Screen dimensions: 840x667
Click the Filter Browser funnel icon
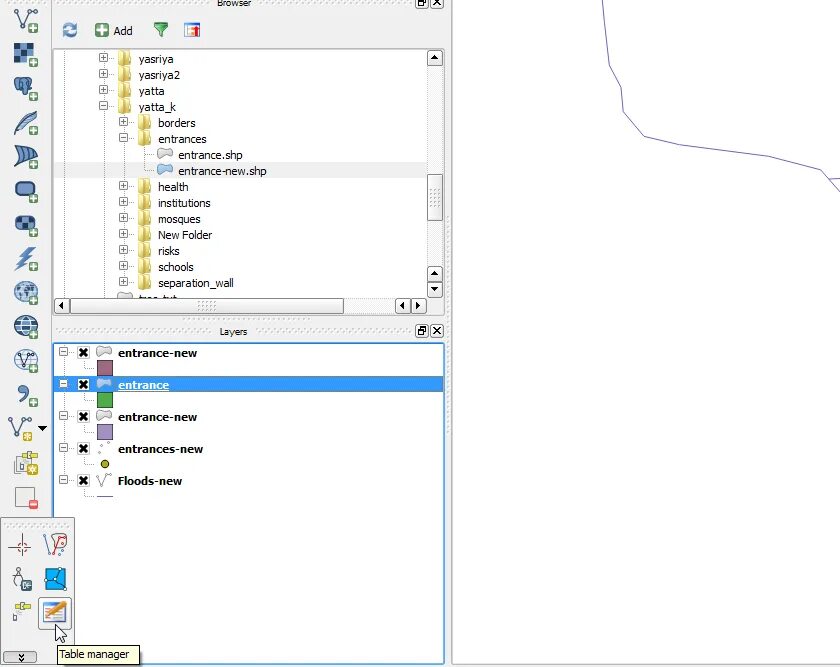tap(161, 29)
